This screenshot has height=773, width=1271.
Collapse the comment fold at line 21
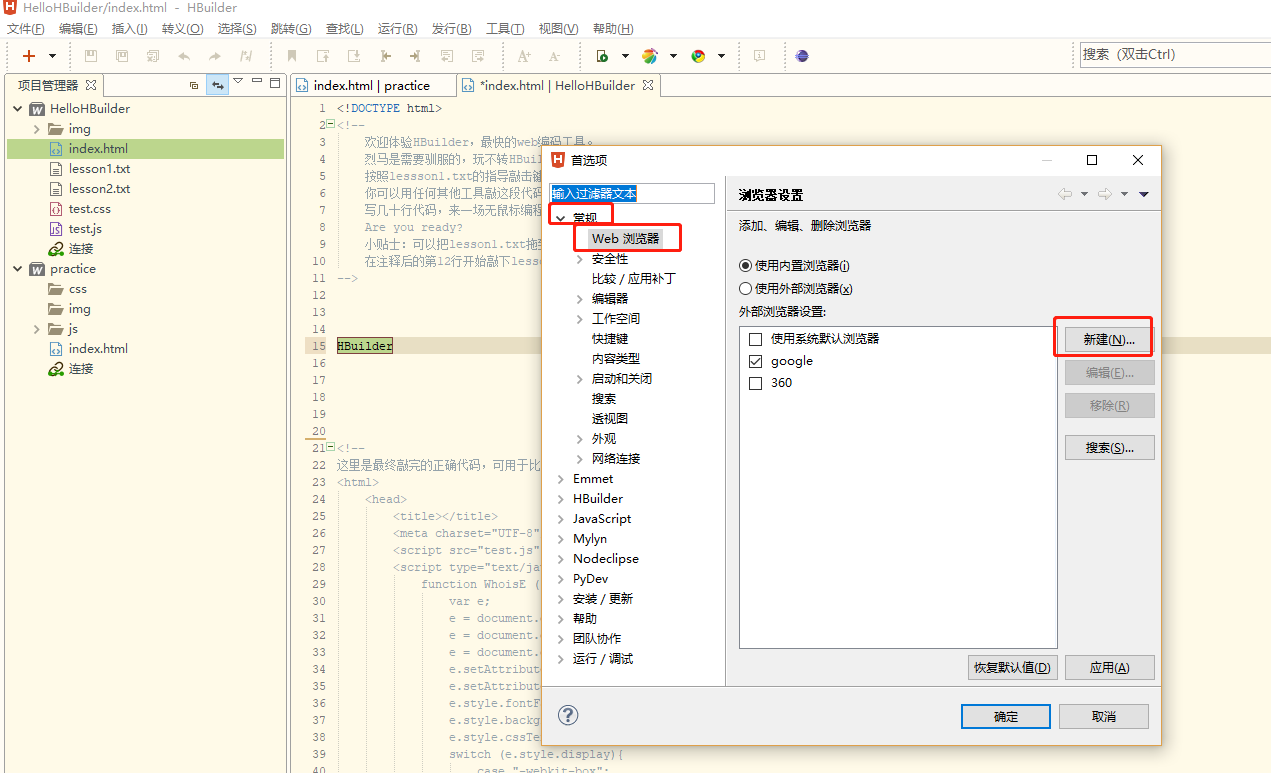click(330, 448)
